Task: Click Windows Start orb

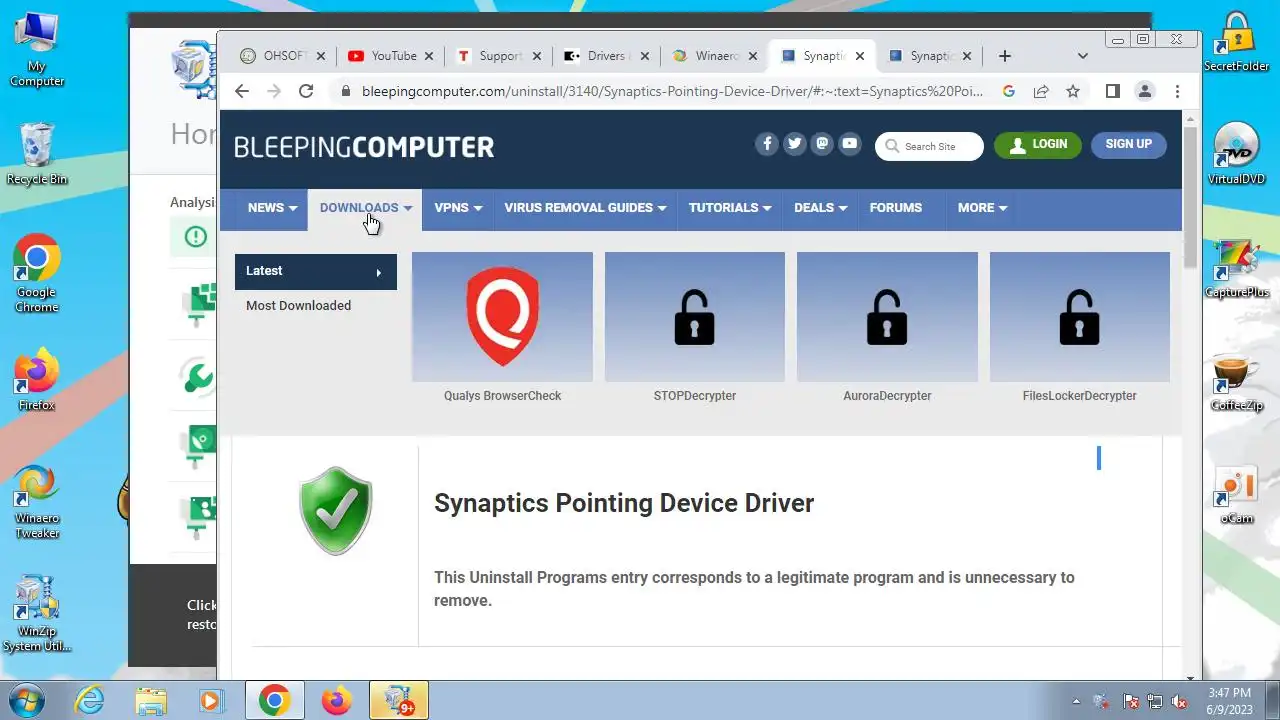Action: point(26,700)
